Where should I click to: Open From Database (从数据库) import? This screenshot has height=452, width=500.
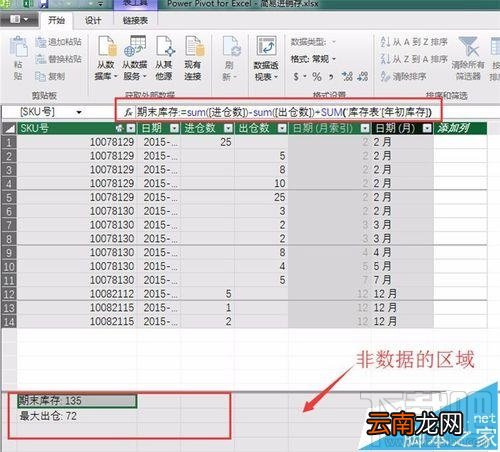106,58
